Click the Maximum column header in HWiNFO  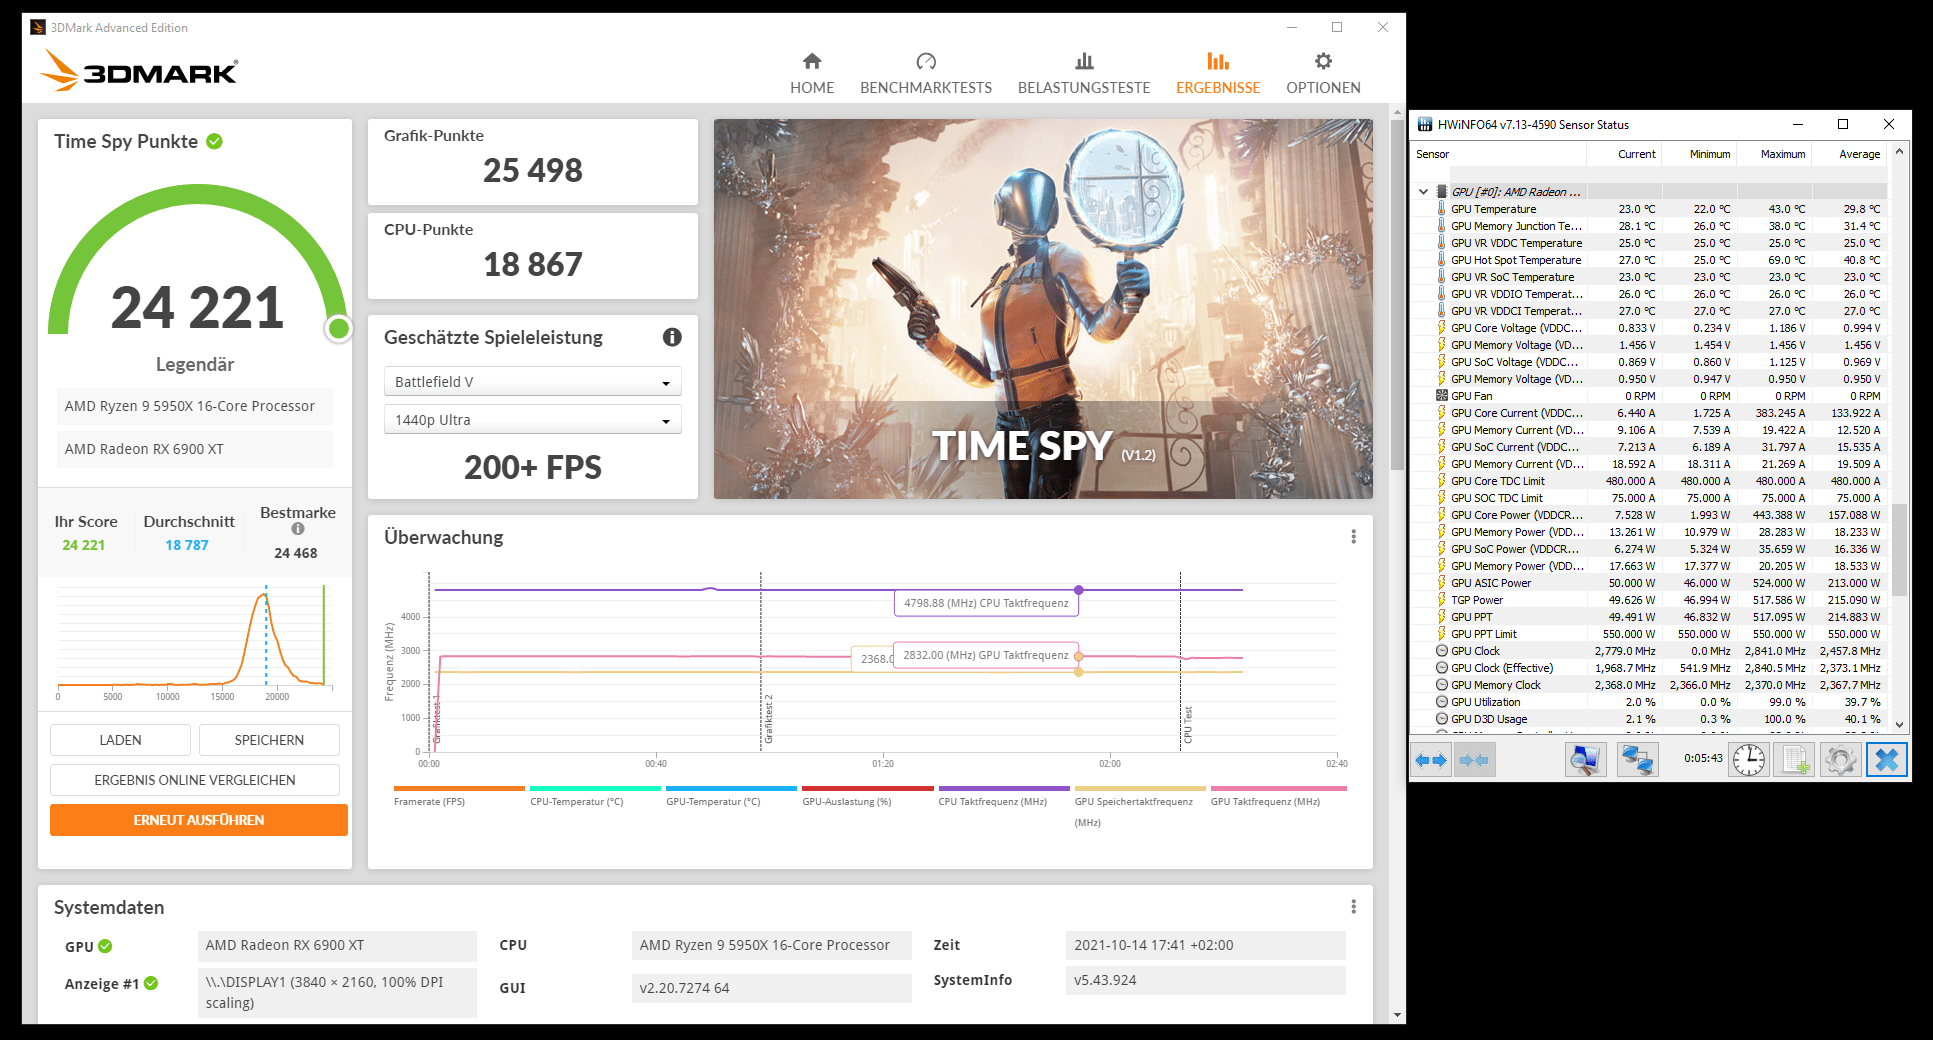click(1774, 154)
